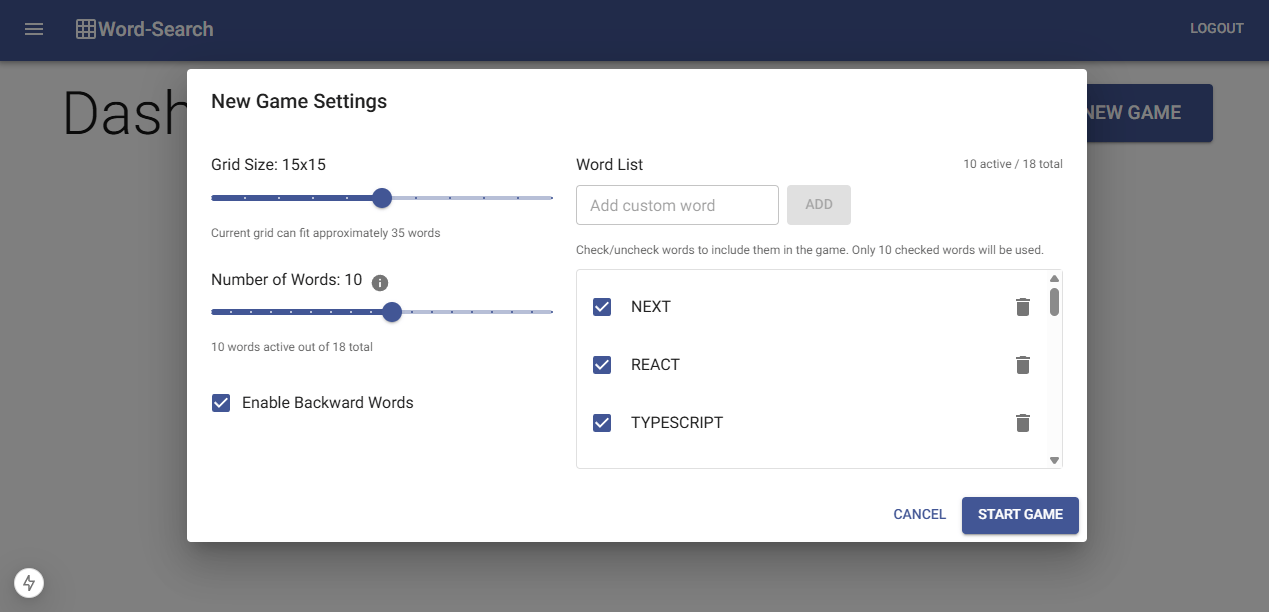This screenshot has height=612, width=1269.
Task: Click the info icon beside Number of Words
Action: pos(380,283)
